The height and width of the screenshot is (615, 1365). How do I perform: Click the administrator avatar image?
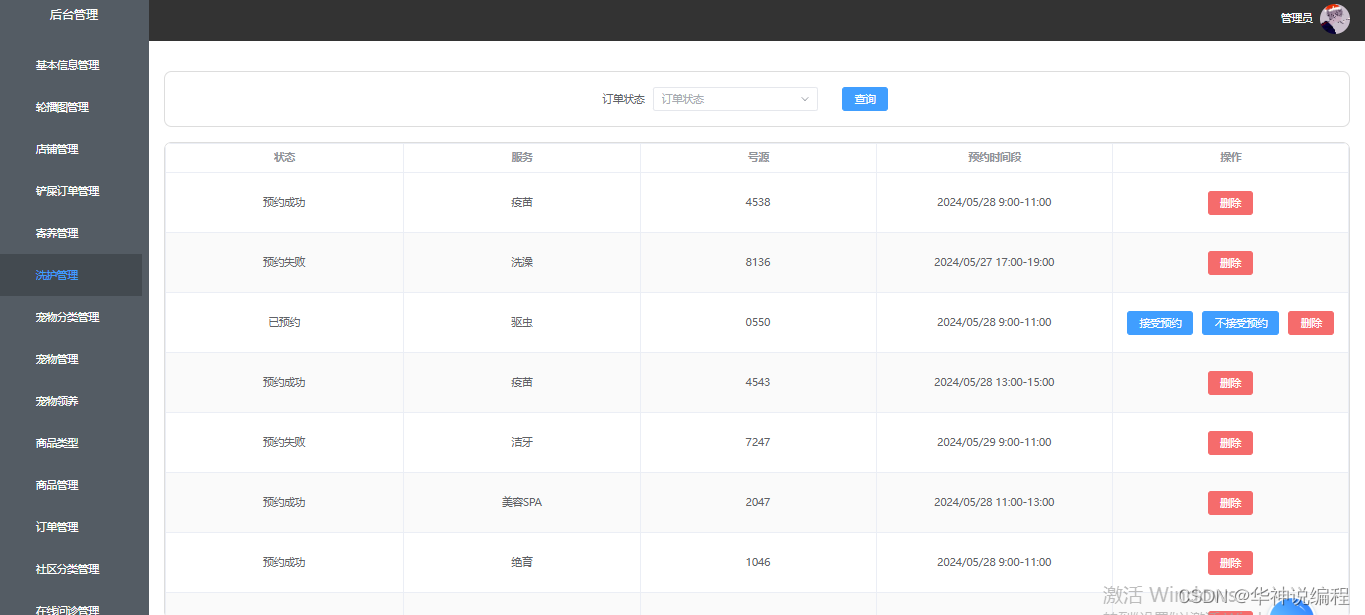[x=1335, y=18]
